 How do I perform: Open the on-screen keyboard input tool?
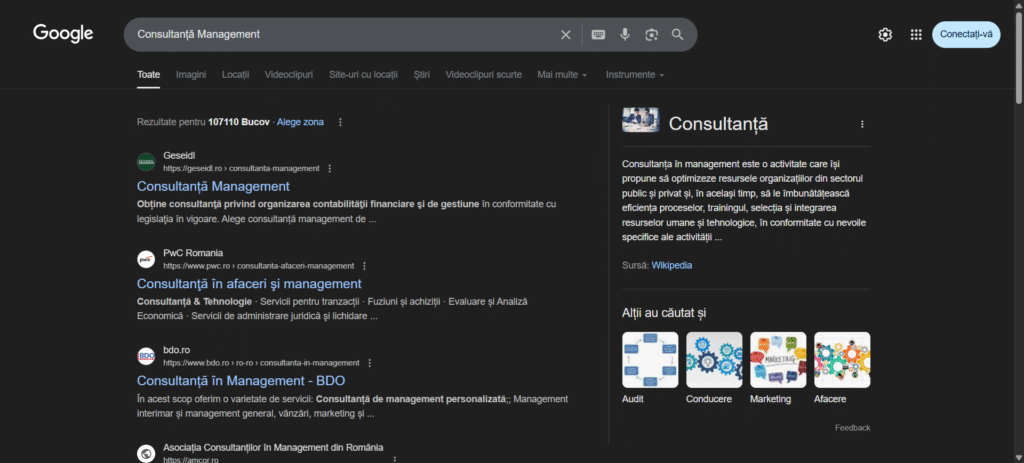(598, 35)
